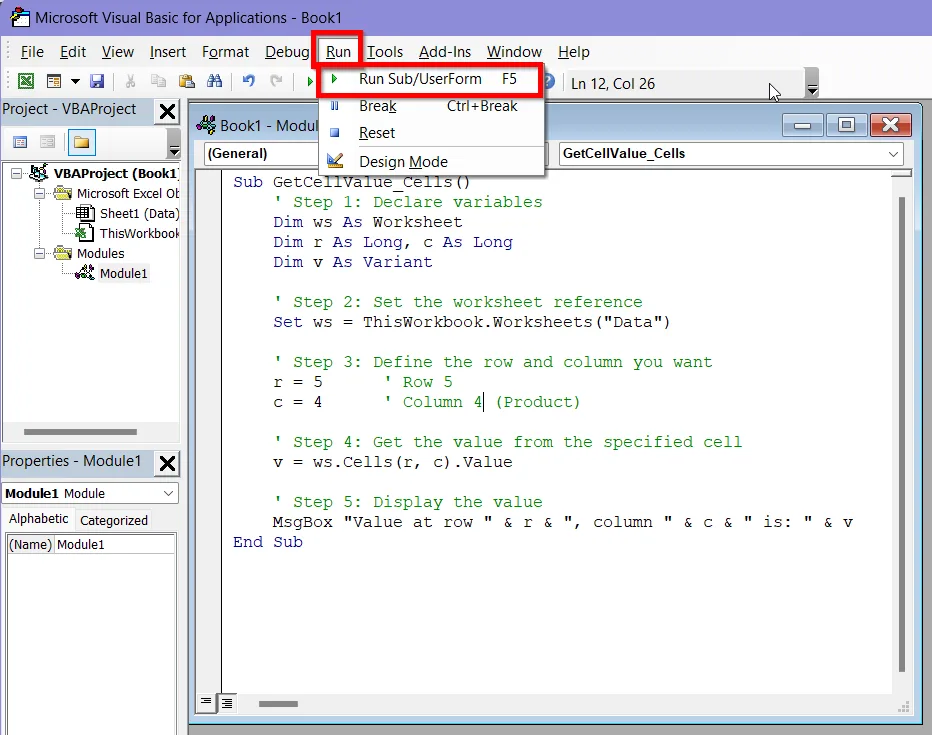932x735 pixels.
Task: Click code window horizontal scrollbar thumb
Action: [278, 704]
